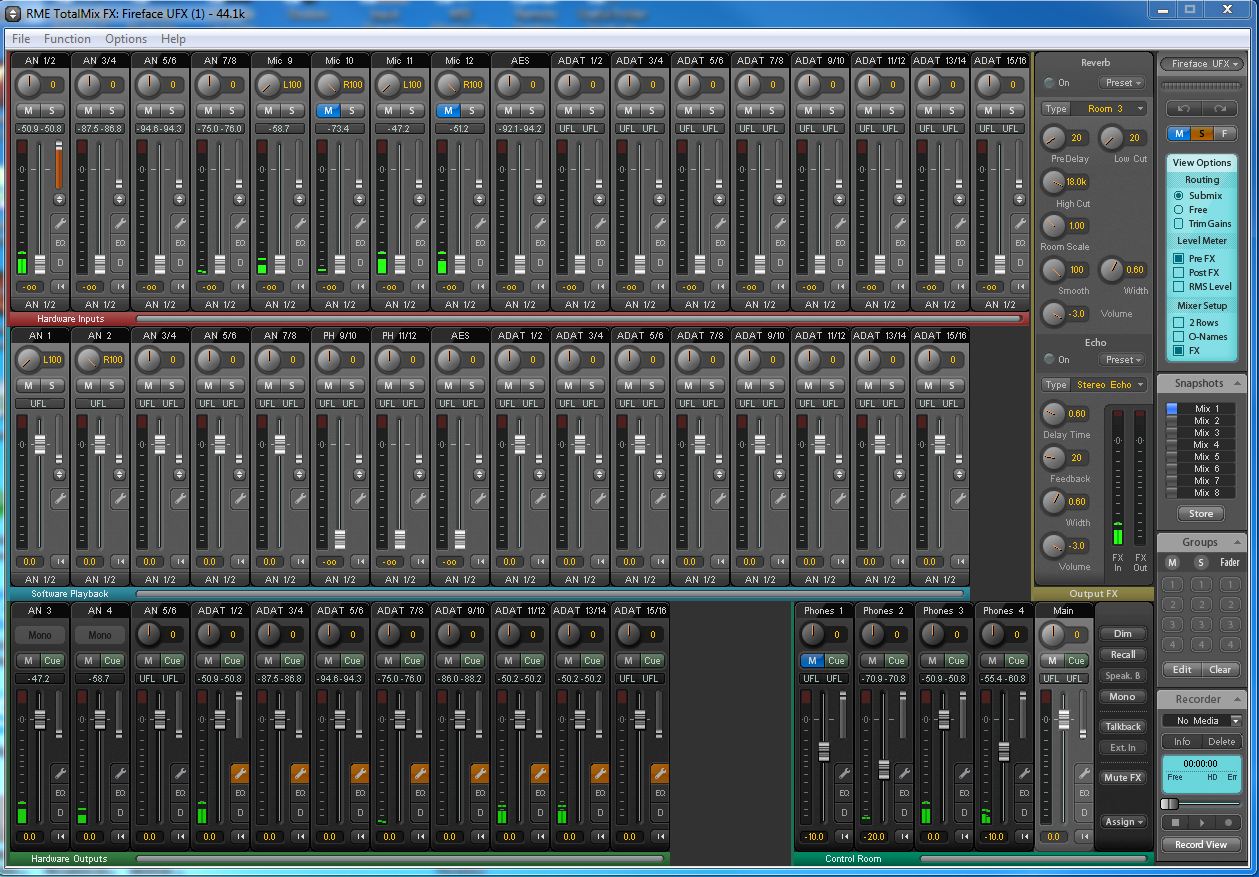Screen dimensions: 1259x877
Task: Click Groups Solo S round button
Action: tap(1201, 562)
